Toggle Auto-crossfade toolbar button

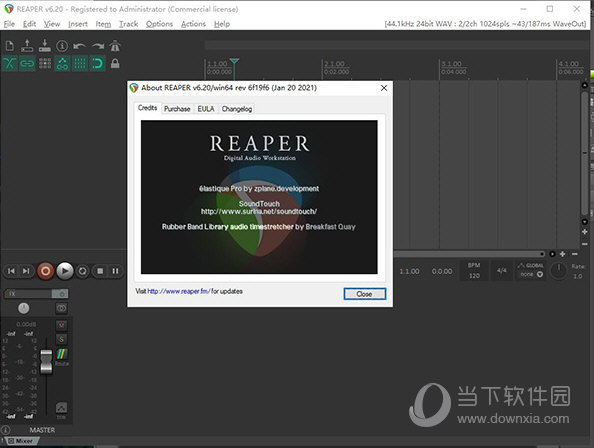point(9,63)
